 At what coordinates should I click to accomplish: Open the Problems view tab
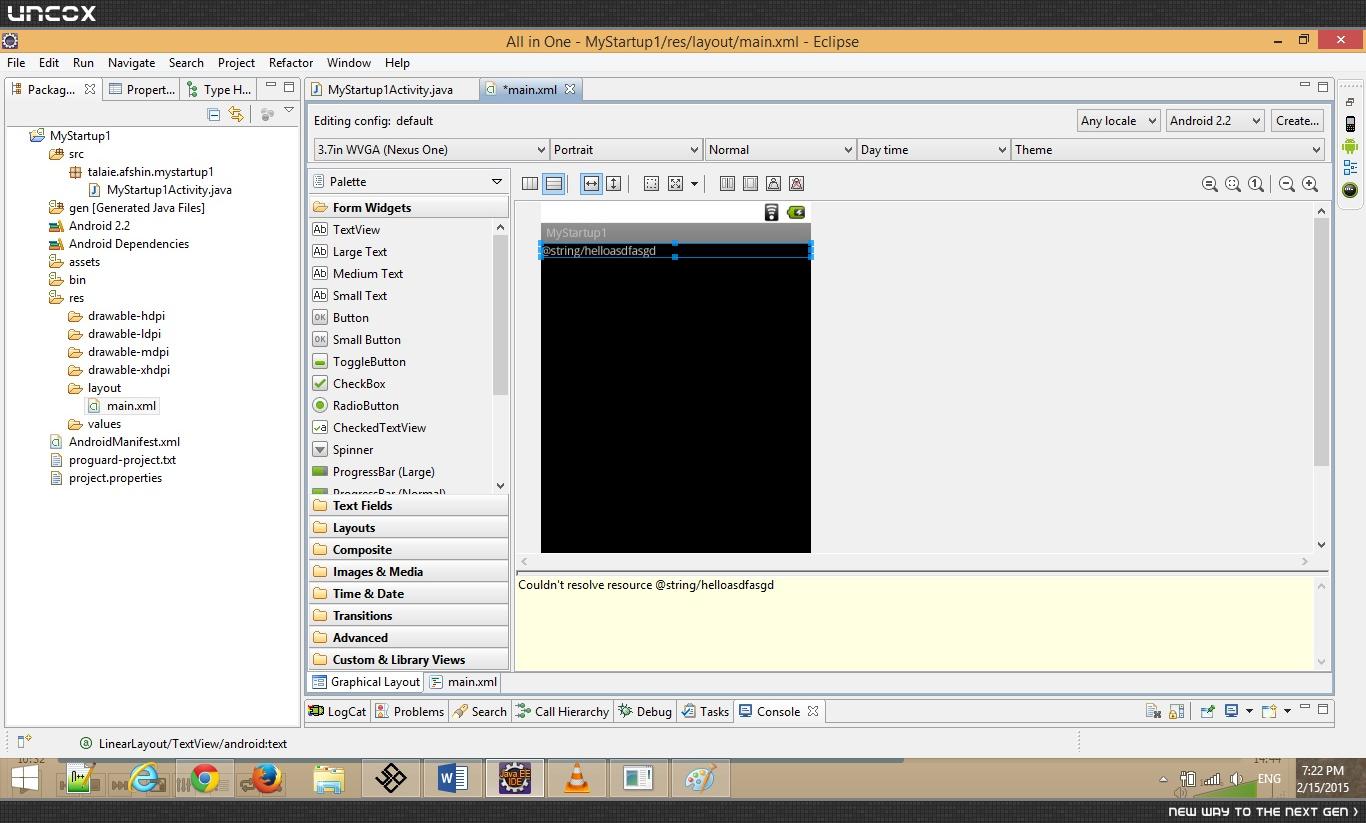pos(410,712)
